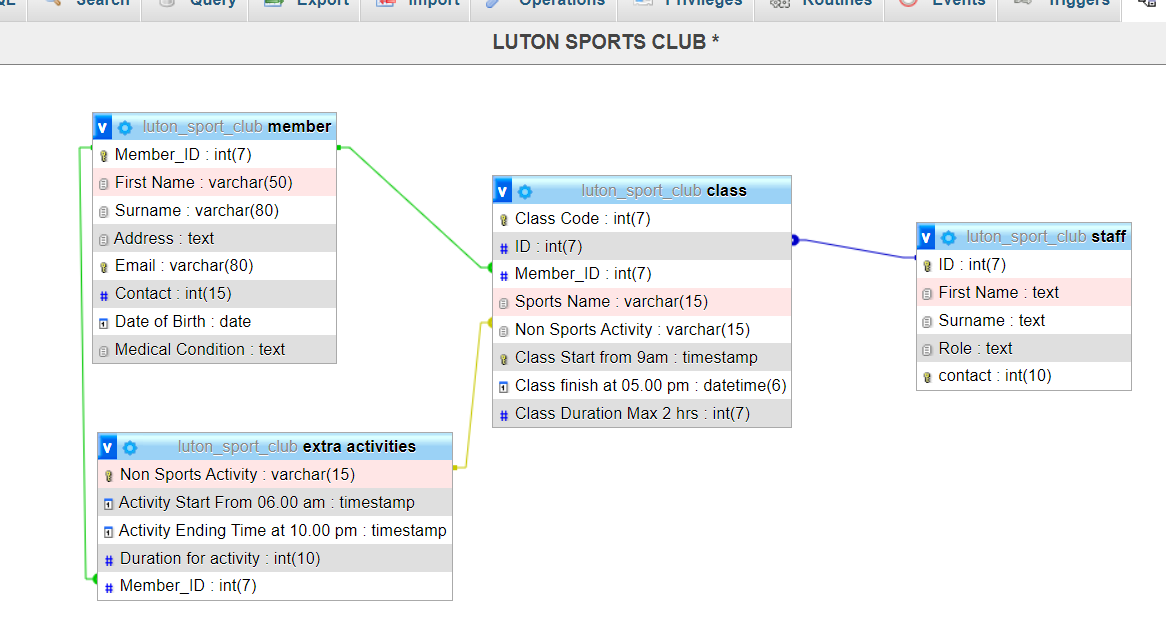Click the key icon beside Class Code

pos(504,219)
